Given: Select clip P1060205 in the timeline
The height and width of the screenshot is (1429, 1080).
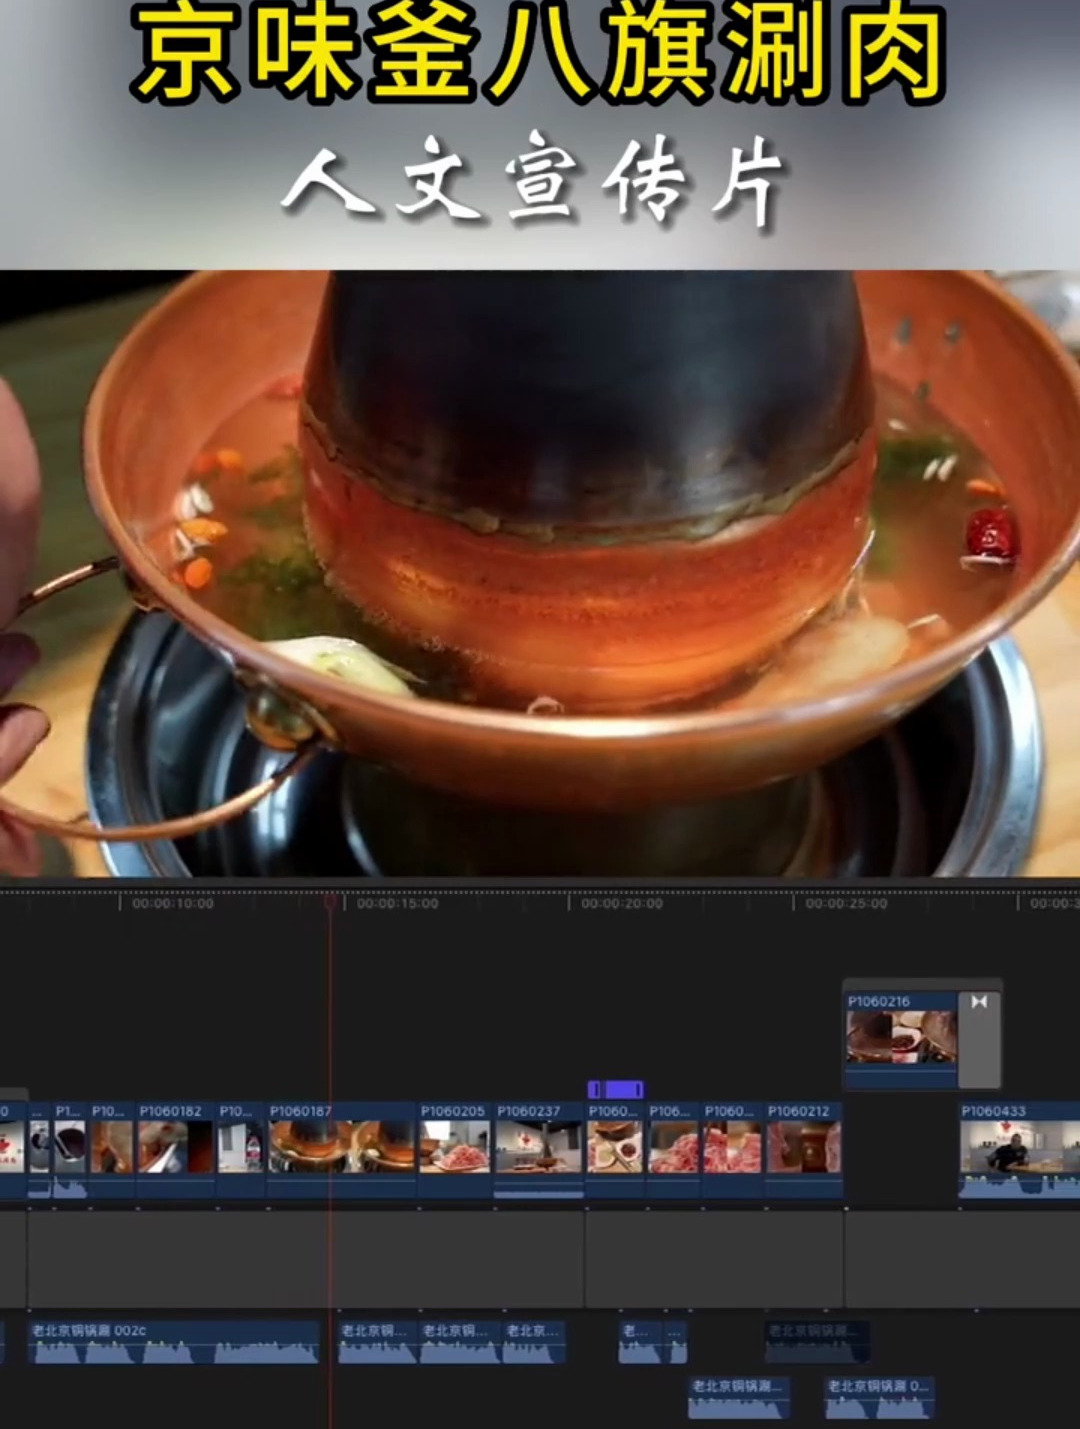Looking at the screenshot, I should coord(455,1145).
